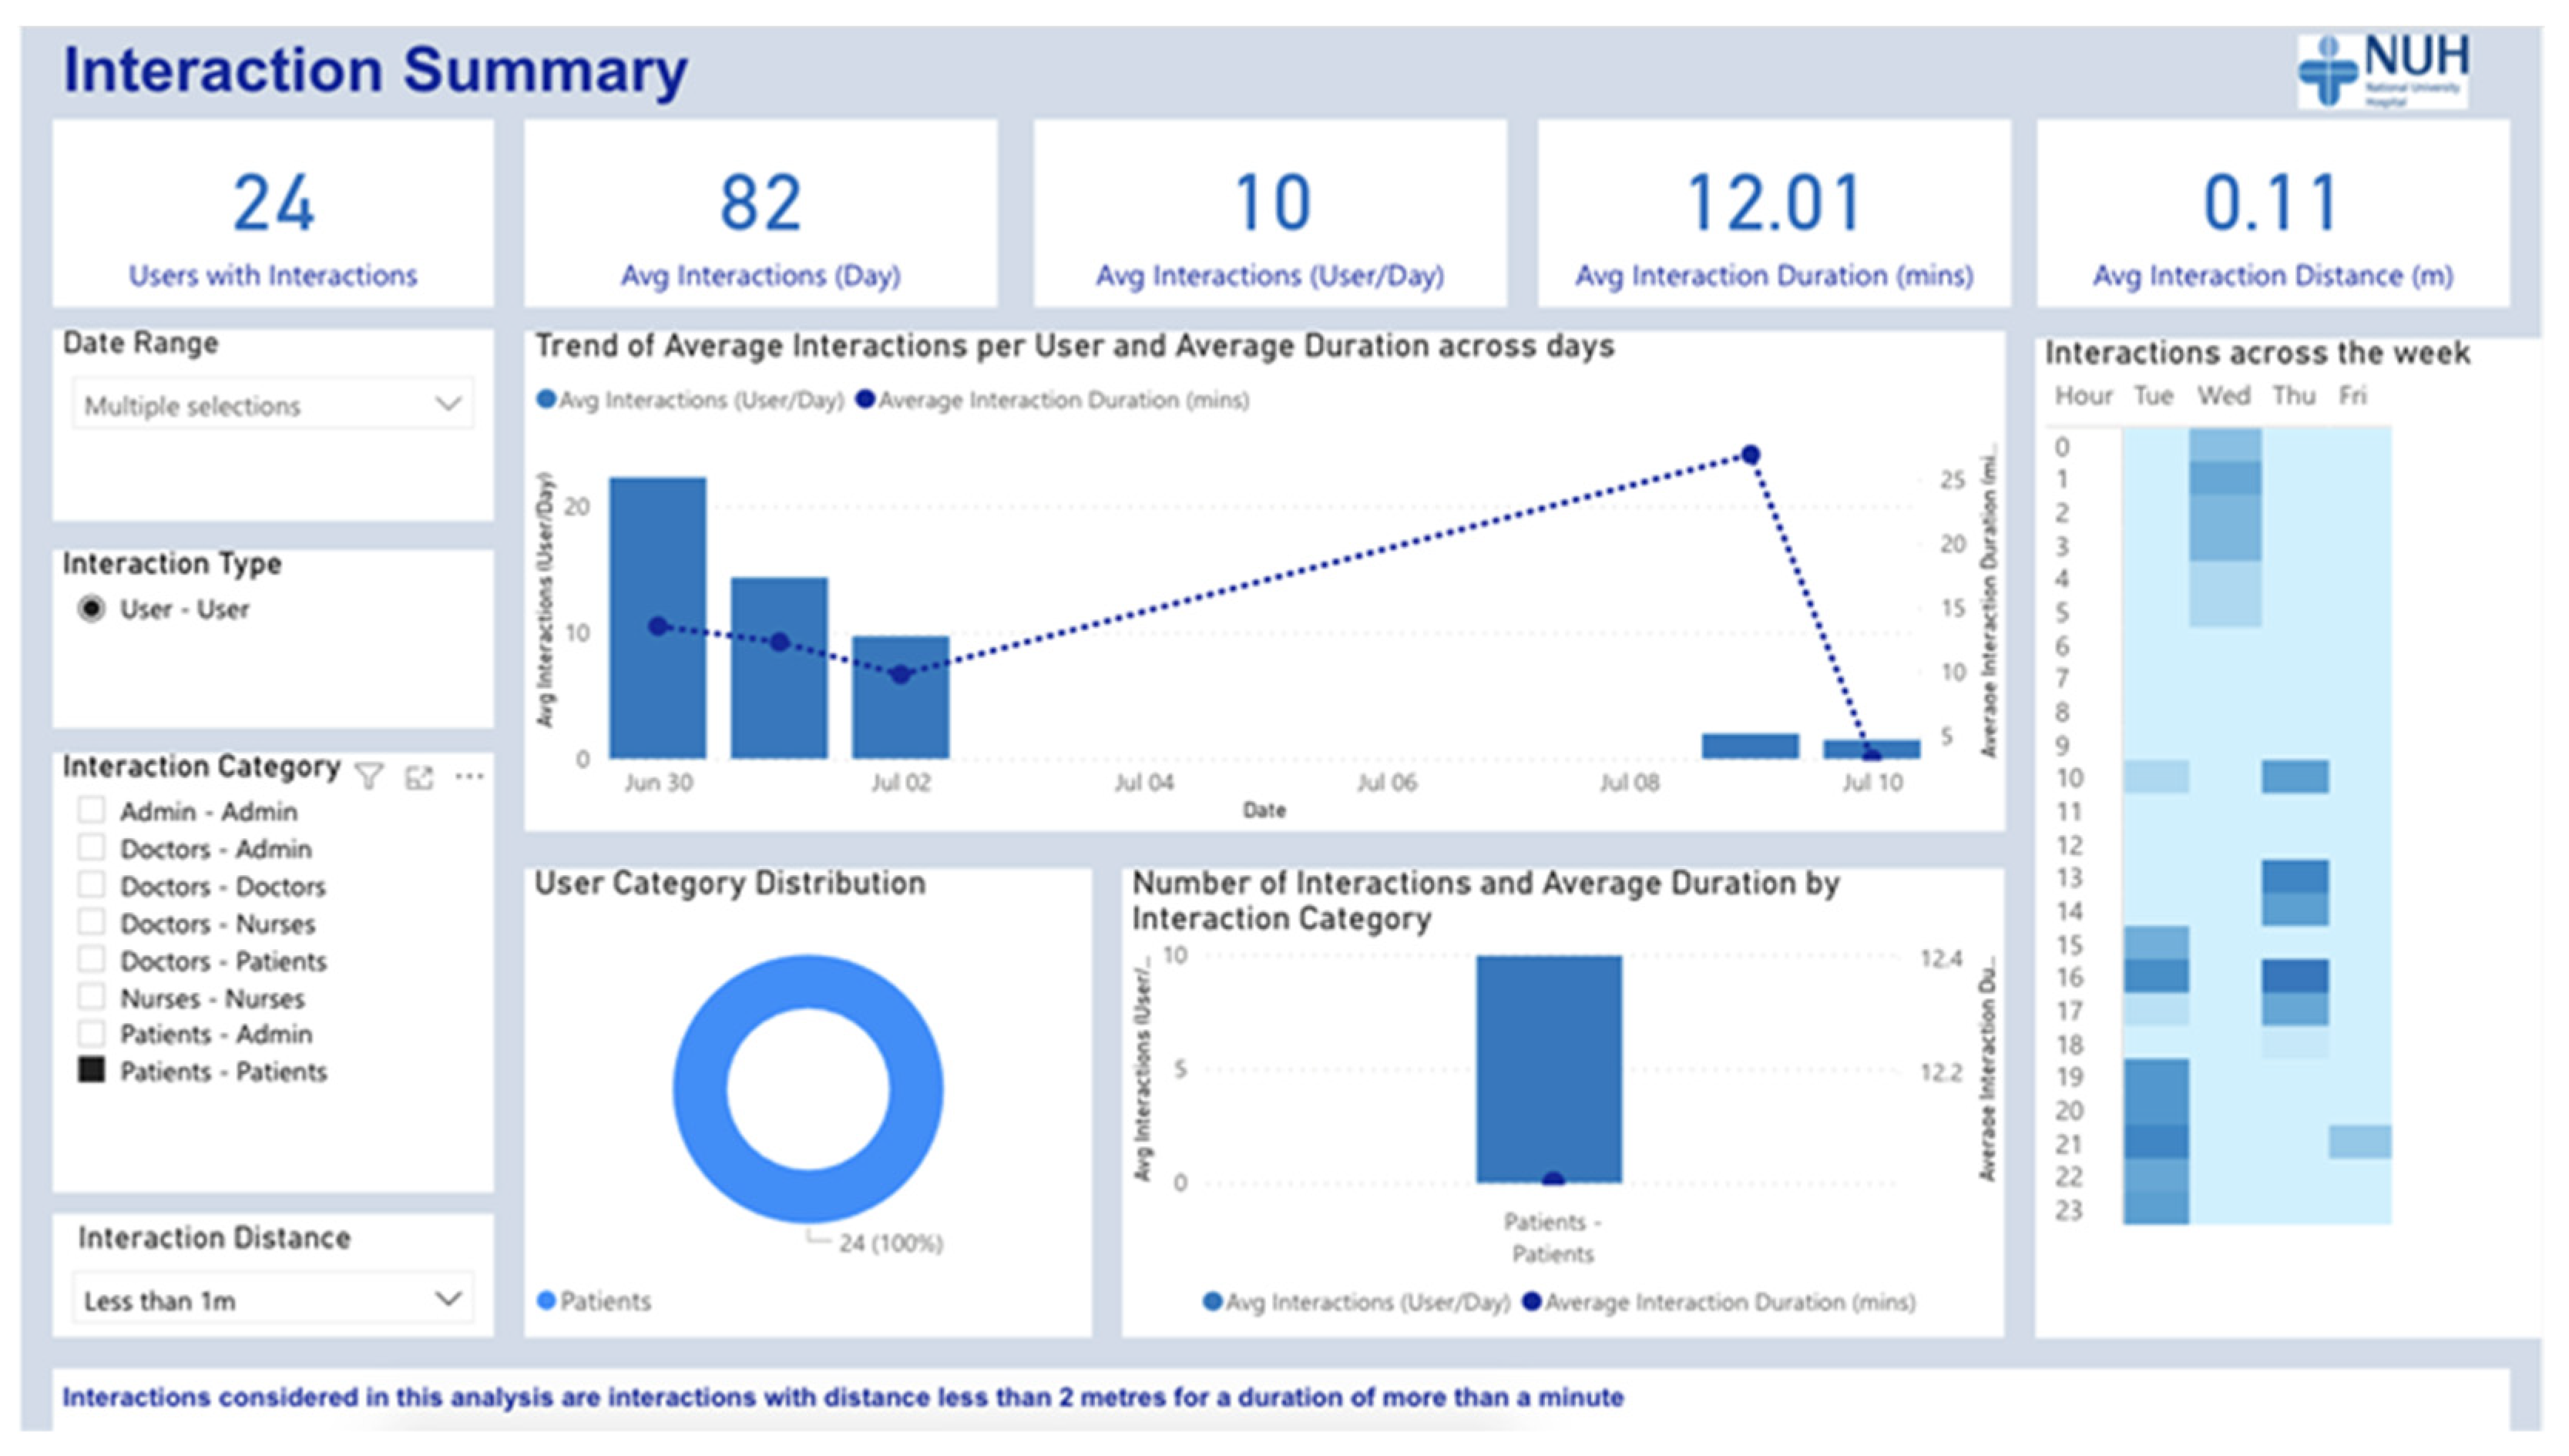Click Patients legend marker under donut chart
This screenshot has height=1456, width=2569.
pos(546,1300)
